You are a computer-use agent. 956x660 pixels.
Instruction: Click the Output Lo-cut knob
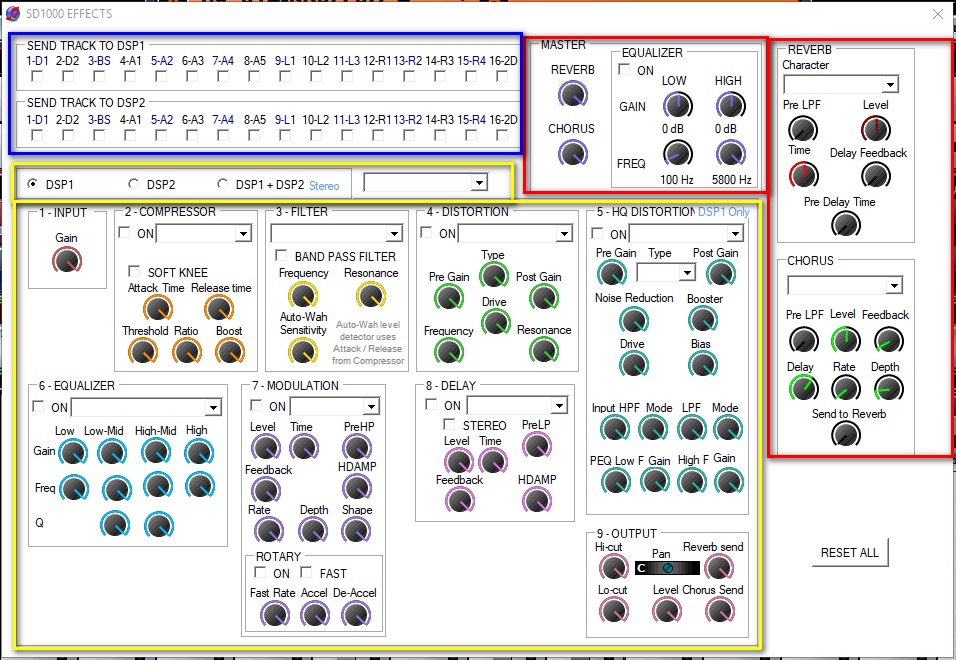pyautogui.click(x=613, y=610)
